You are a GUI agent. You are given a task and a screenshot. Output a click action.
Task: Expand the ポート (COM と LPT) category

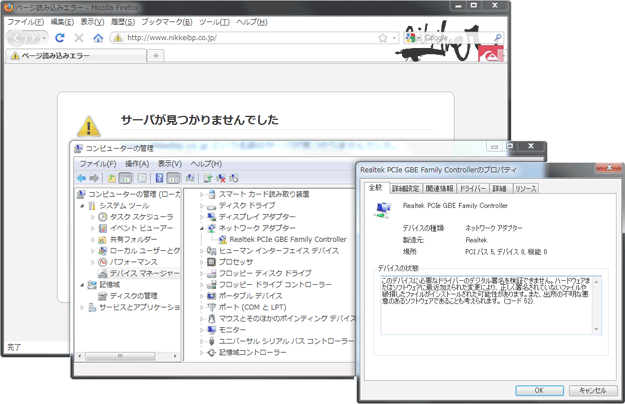tap(202, 307)
